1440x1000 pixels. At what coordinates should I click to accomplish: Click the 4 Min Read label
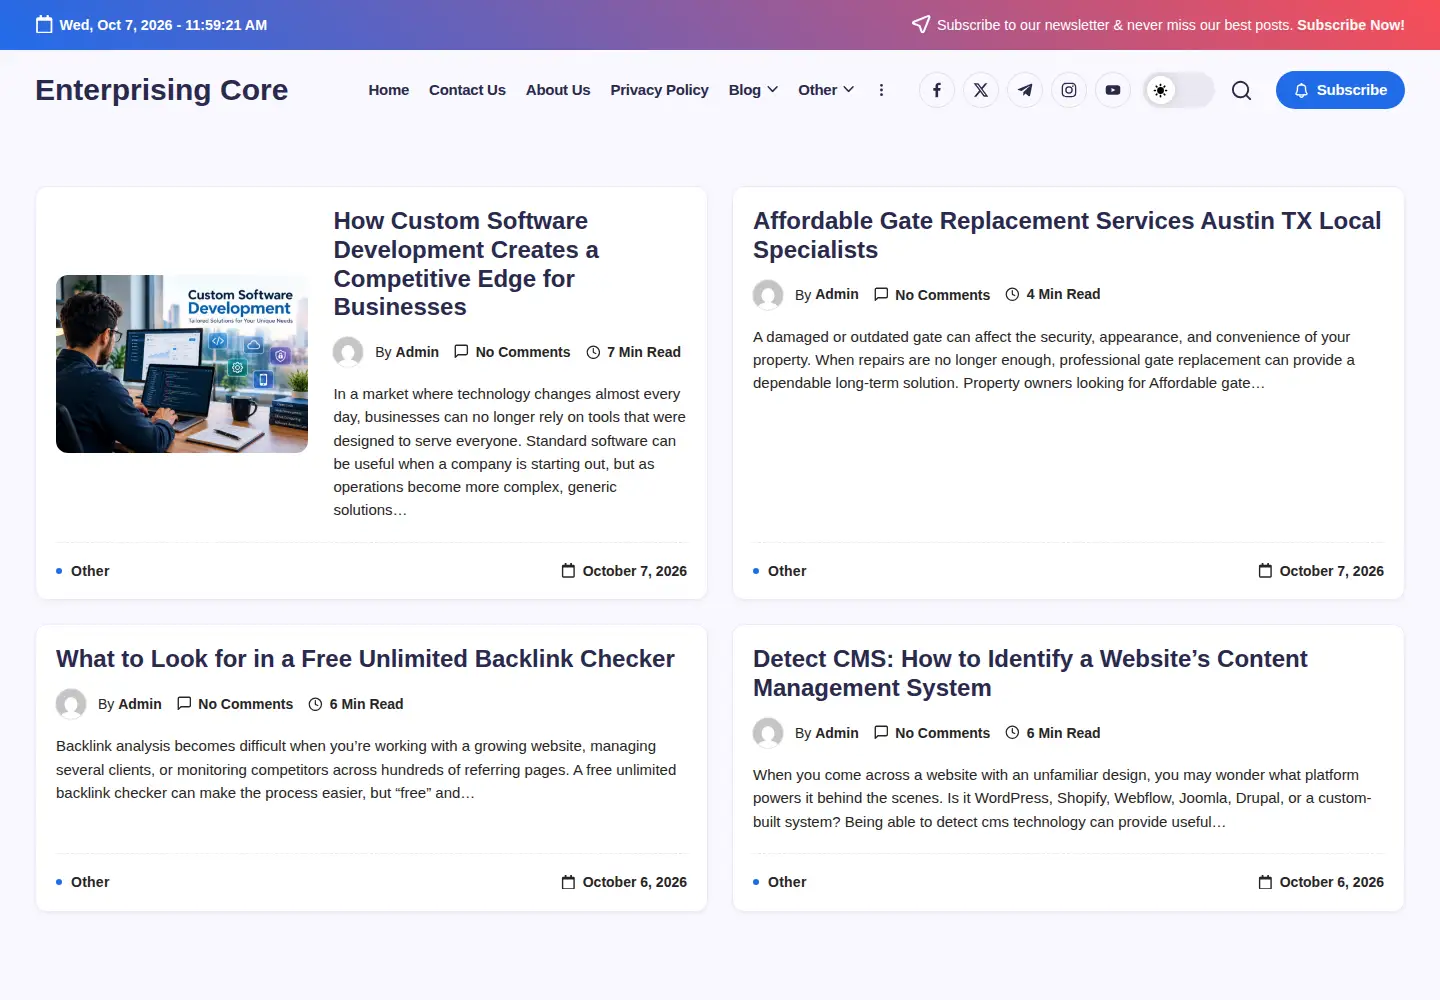pyautogui.click(x=1063, y=294)
